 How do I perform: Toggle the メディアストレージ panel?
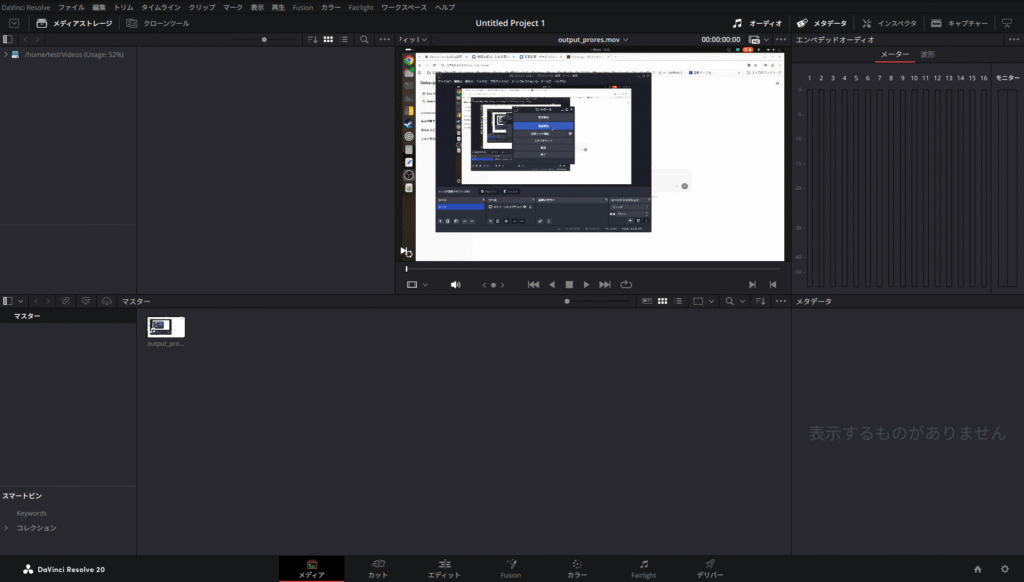click(74, 23)
